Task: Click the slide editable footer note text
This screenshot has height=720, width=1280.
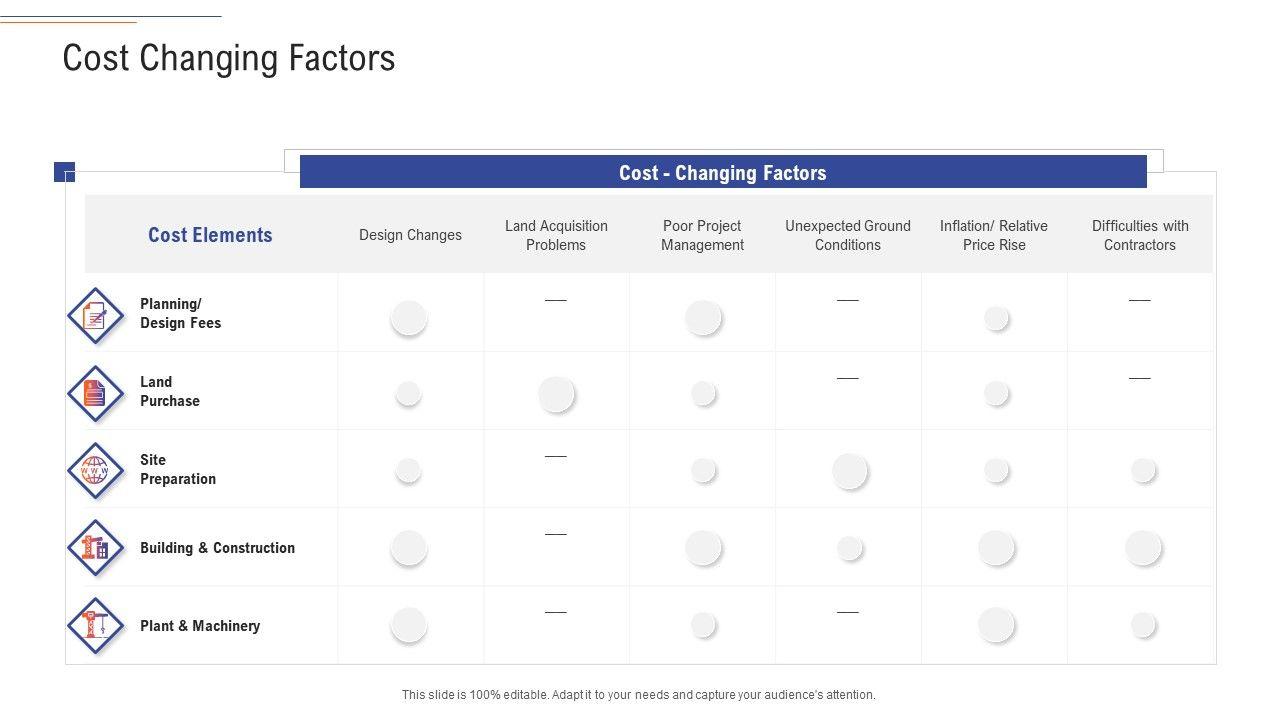Action: [638, 695]
